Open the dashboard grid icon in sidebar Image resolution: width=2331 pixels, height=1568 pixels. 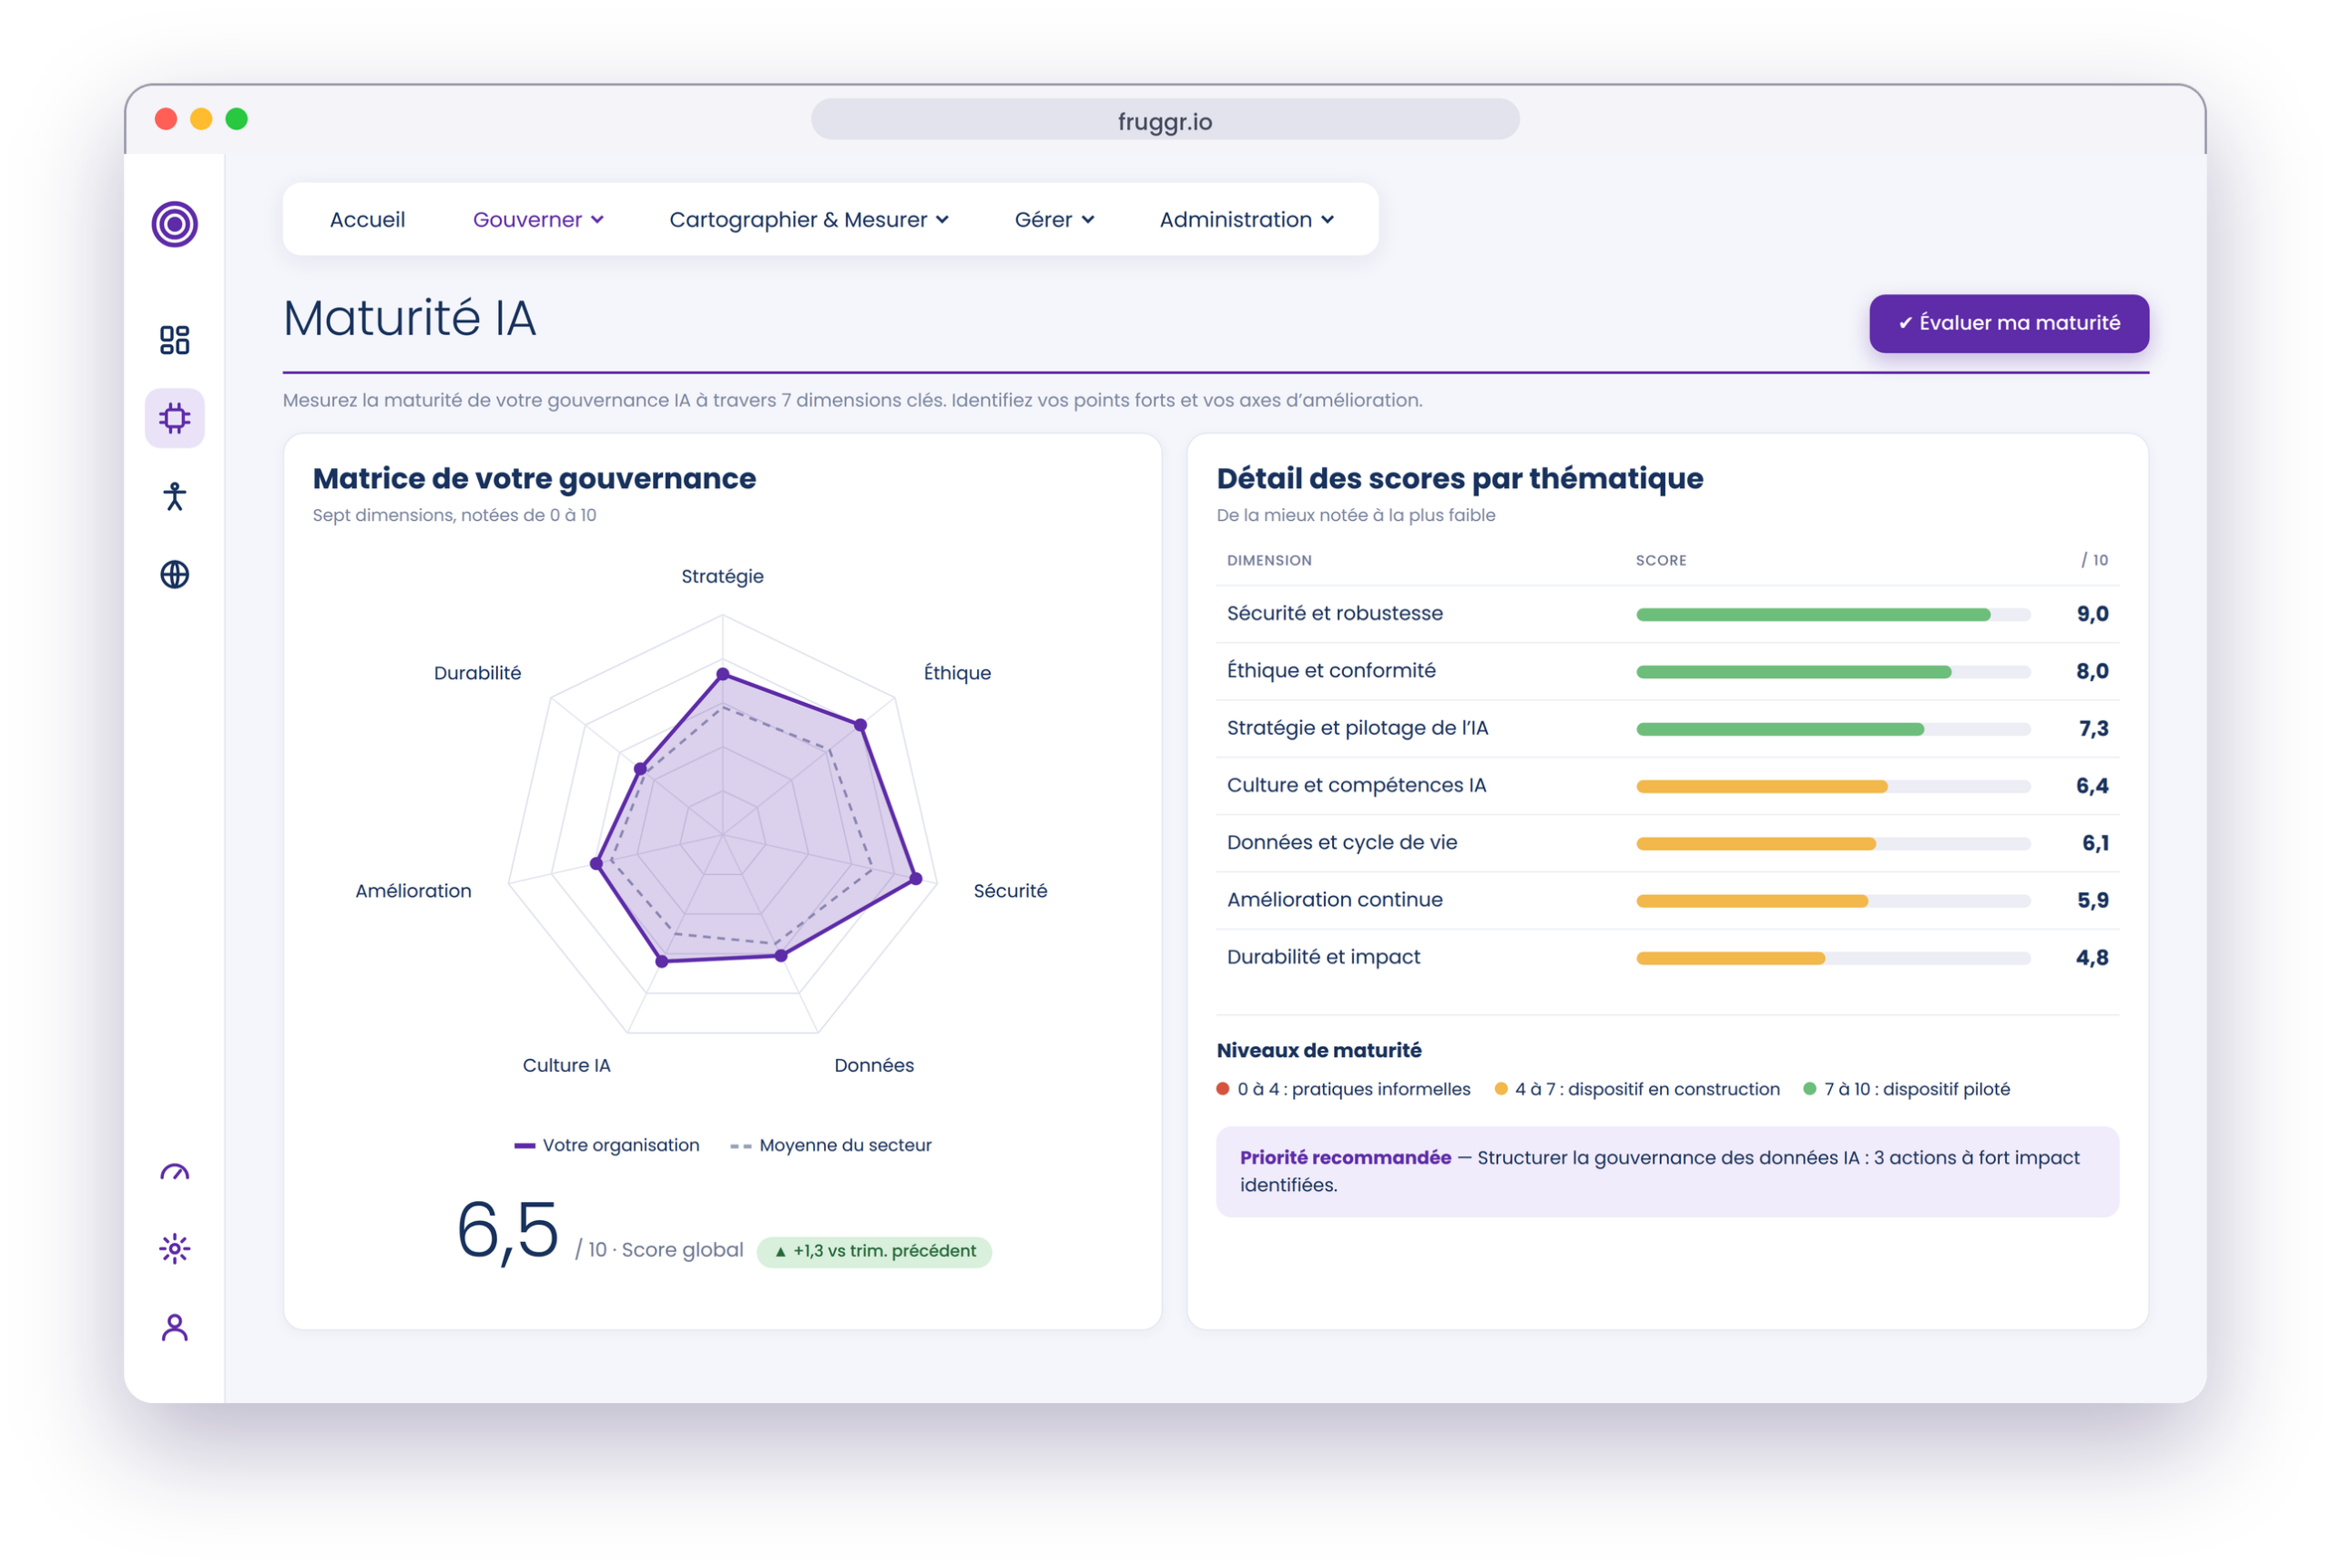(x=174, y=340)
